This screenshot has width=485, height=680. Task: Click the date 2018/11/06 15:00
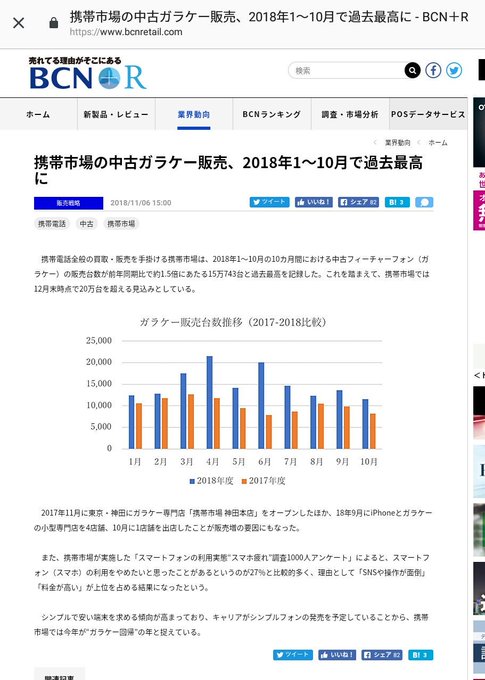pos(141,203)
